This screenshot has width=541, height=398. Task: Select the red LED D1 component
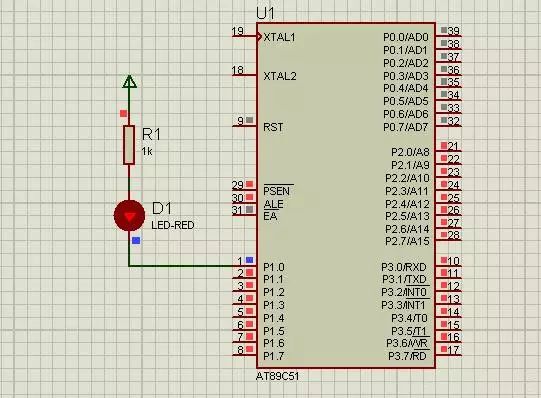[x=129, y=216]
